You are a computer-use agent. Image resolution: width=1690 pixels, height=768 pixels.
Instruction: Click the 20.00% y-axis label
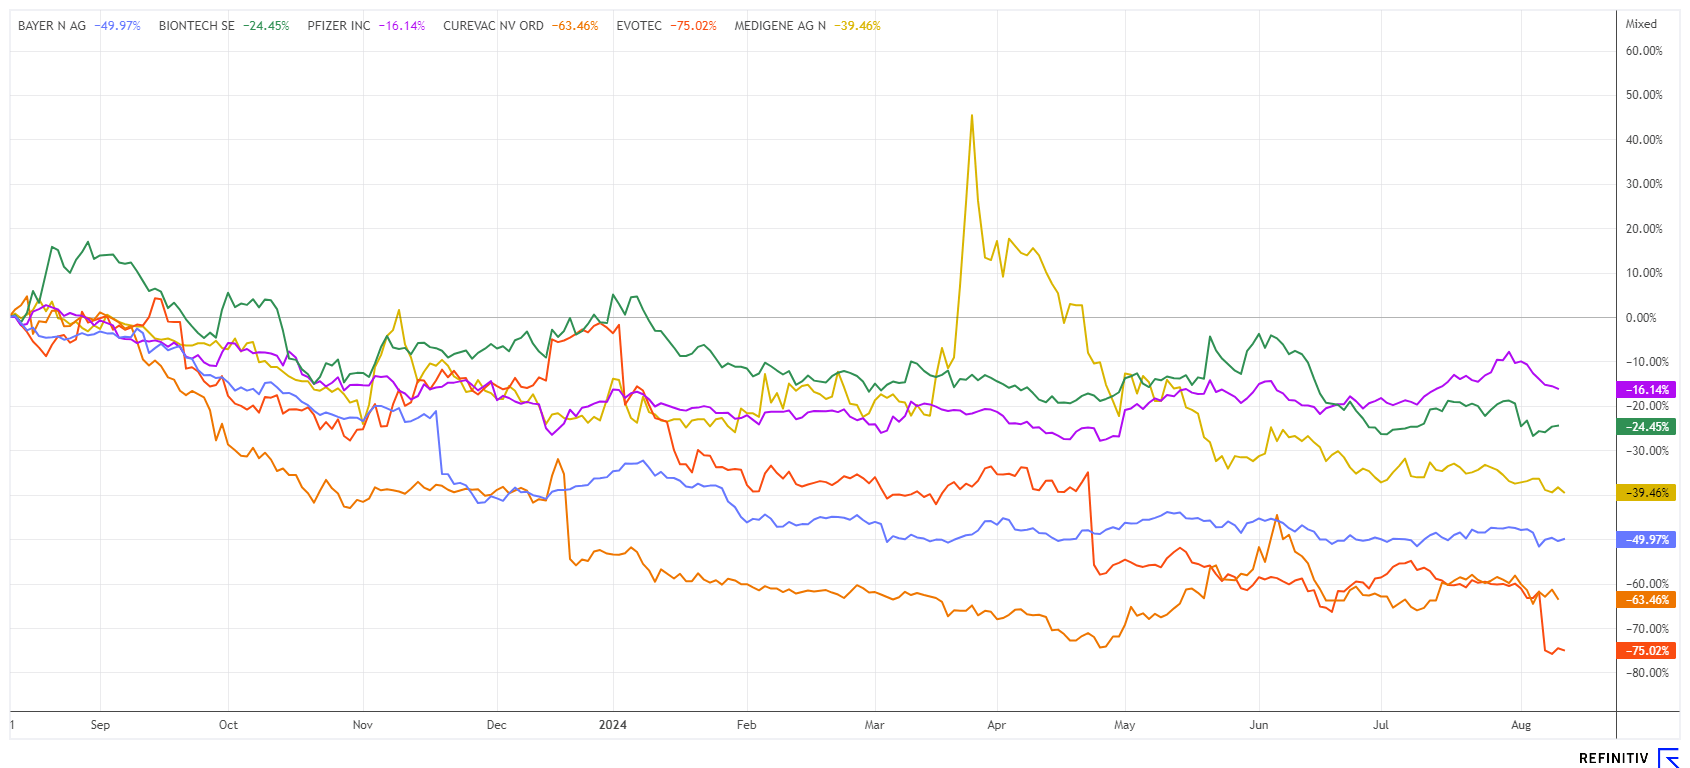click(x=1644, y=229)
